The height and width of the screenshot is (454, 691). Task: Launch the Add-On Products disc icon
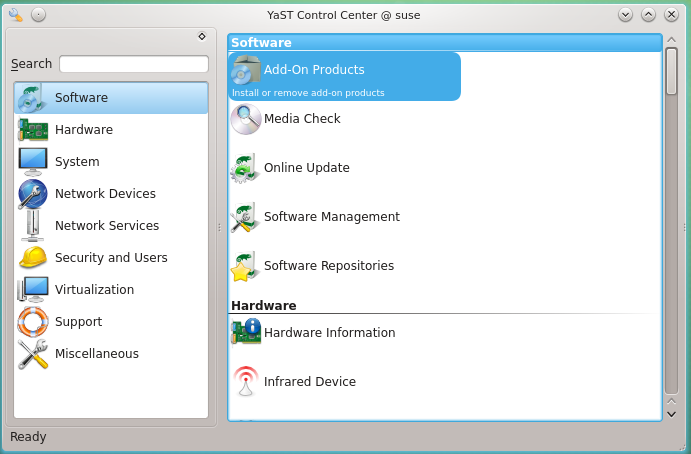pyautogui.click(x=245, y=71)
